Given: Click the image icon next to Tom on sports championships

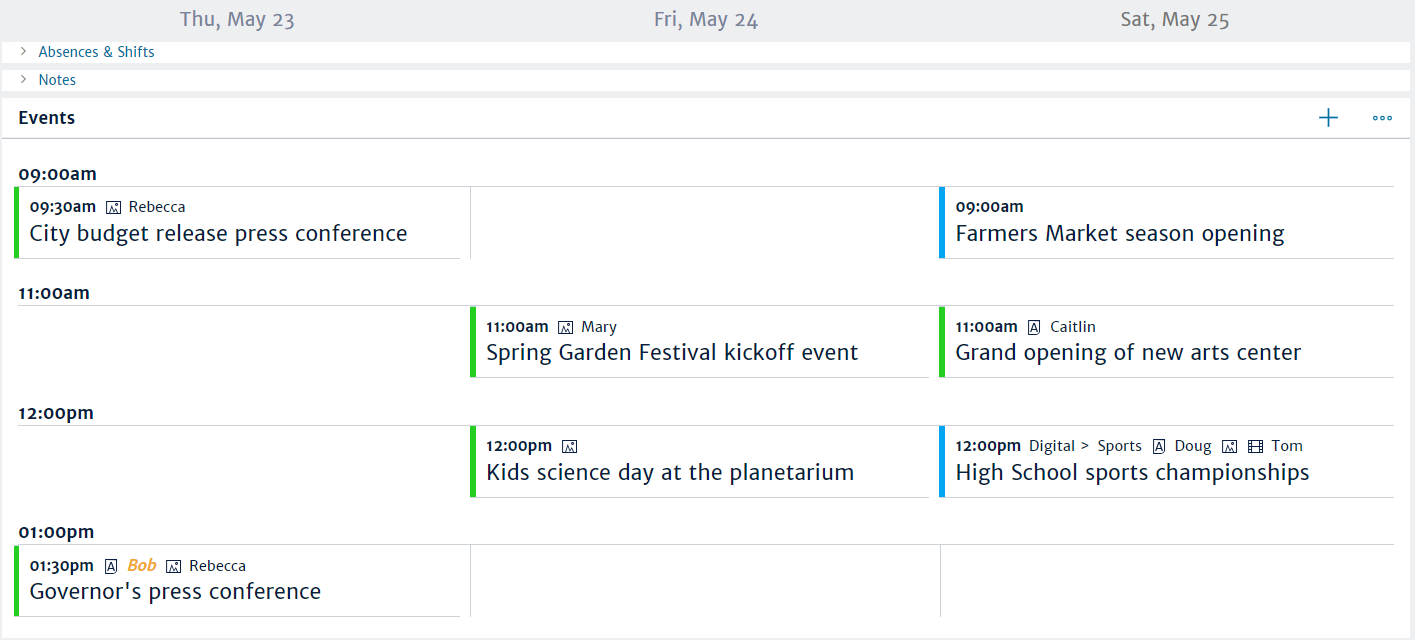Looking at the screenshot, I should point(1228,445).
